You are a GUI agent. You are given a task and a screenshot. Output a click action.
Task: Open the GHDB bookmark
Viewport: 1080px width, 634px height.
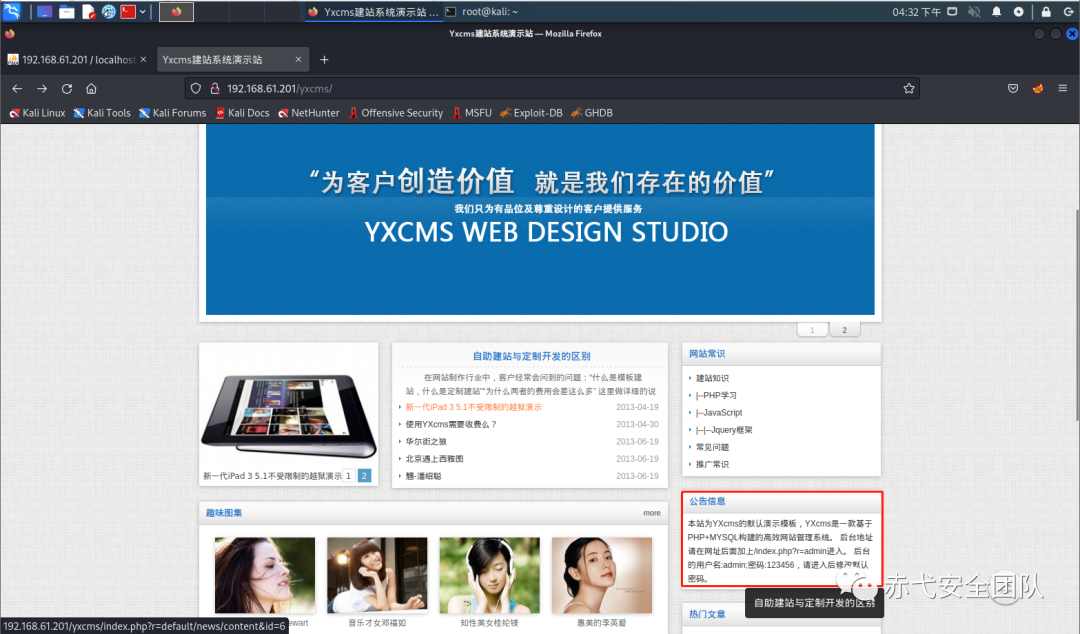pyautogui.click(x=592, y=113)
